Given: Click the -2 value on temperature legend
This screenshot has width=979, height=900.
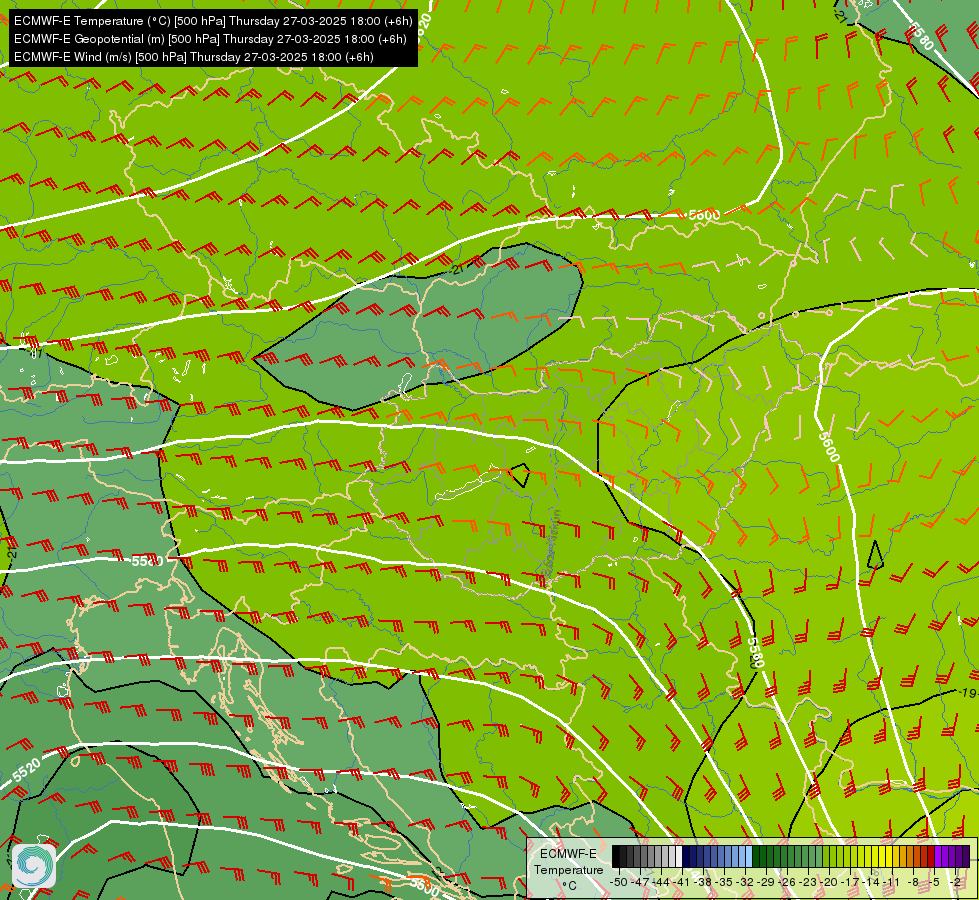Looking at the screenshot, I should click(x=955, y=882).
